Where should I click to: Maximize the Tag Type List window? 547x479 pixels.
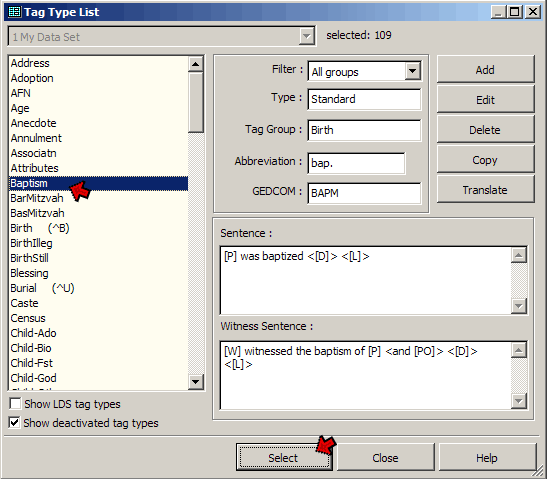point(515,12)
